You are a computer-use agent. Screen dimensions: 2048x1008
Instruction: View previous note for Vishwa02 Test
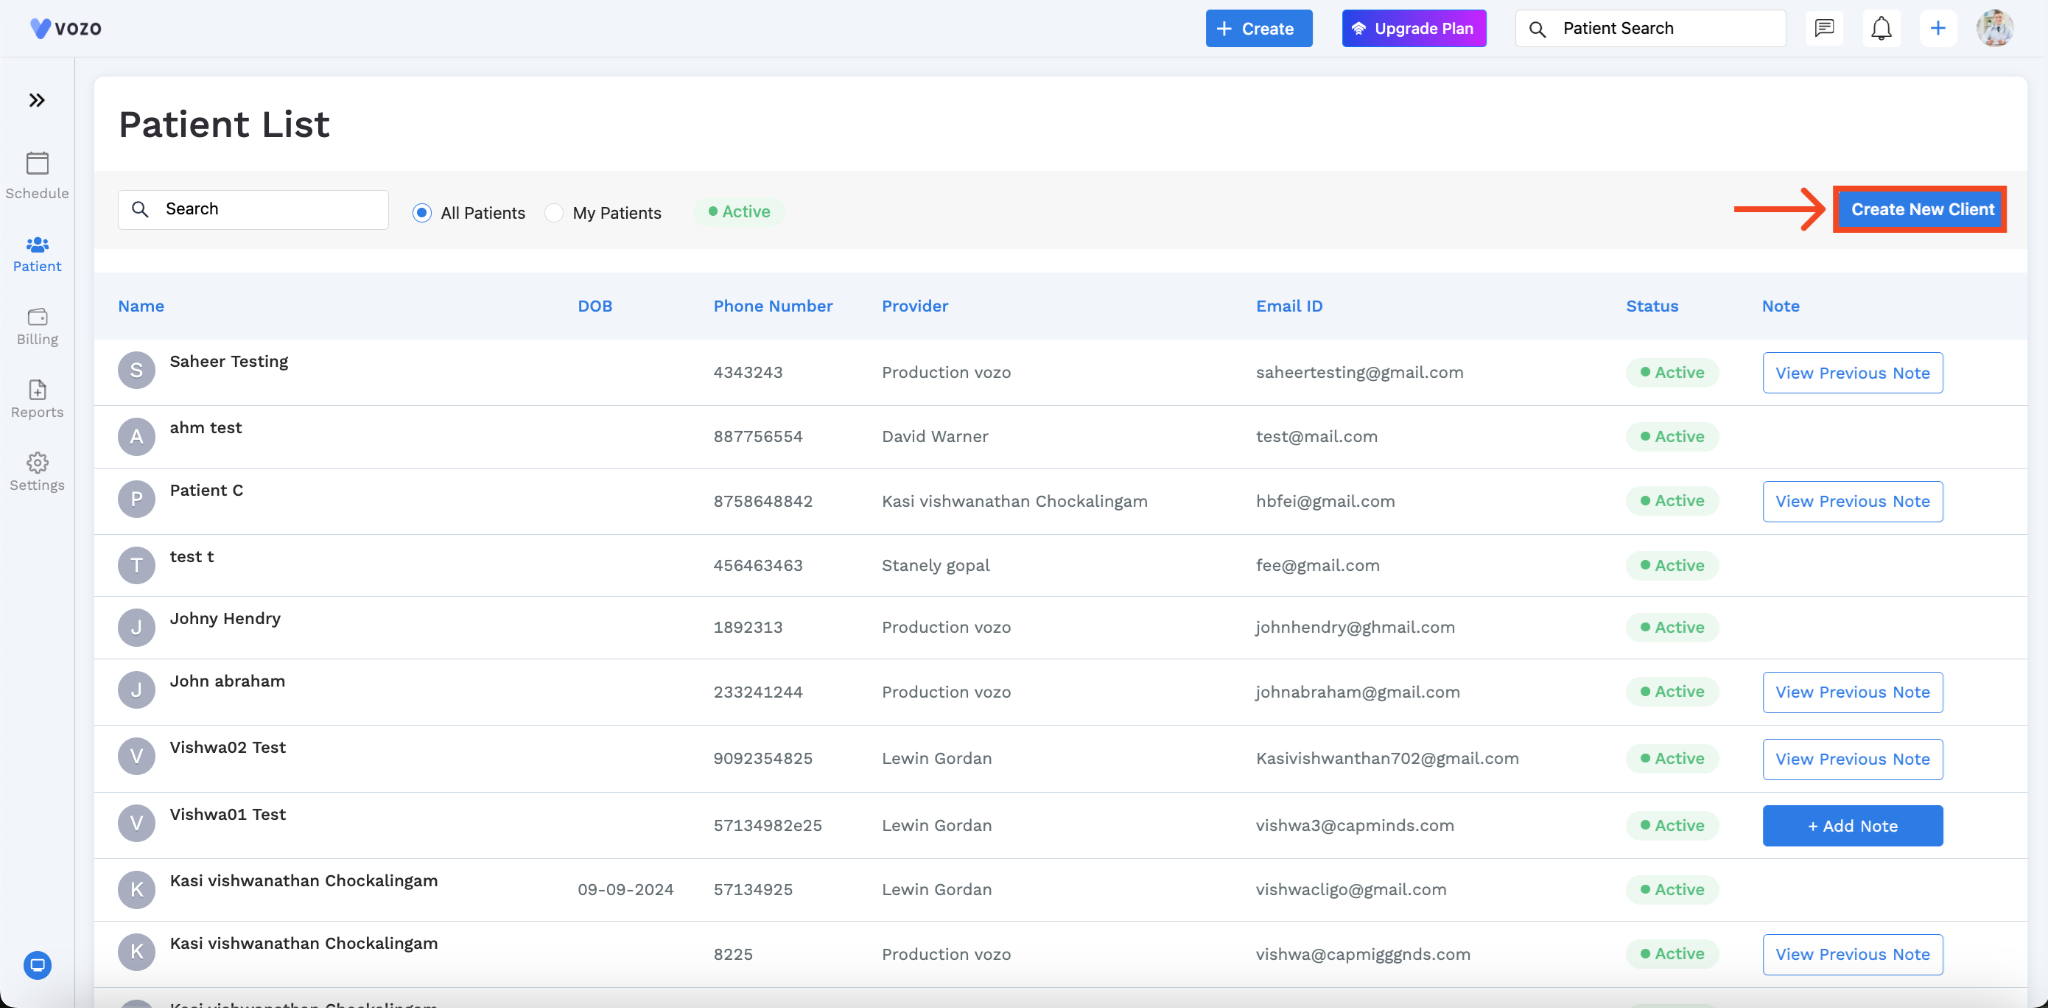(x=1852, y=759)
